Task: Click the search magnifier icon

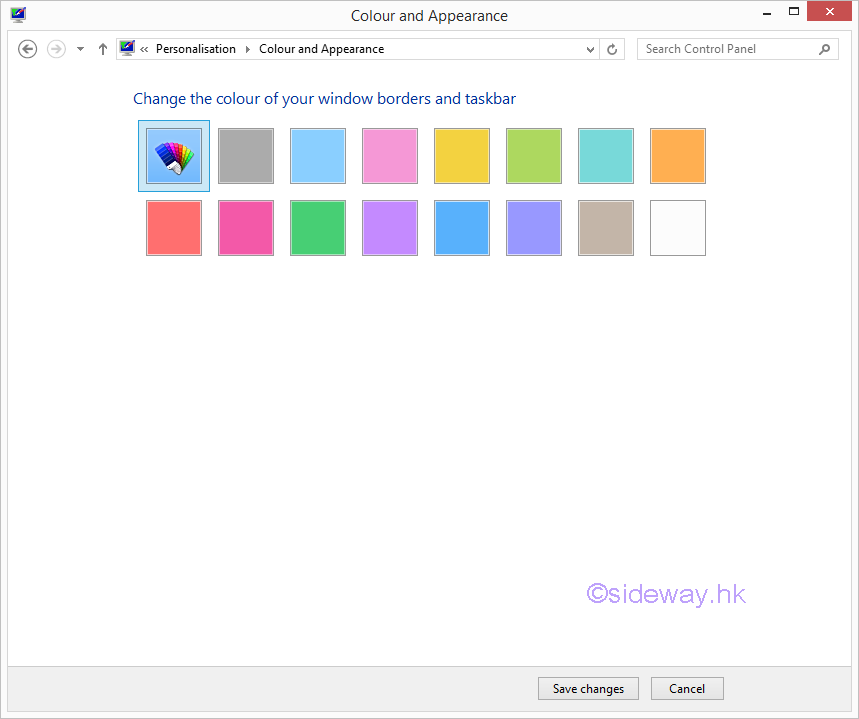Action: coord(825,49)
